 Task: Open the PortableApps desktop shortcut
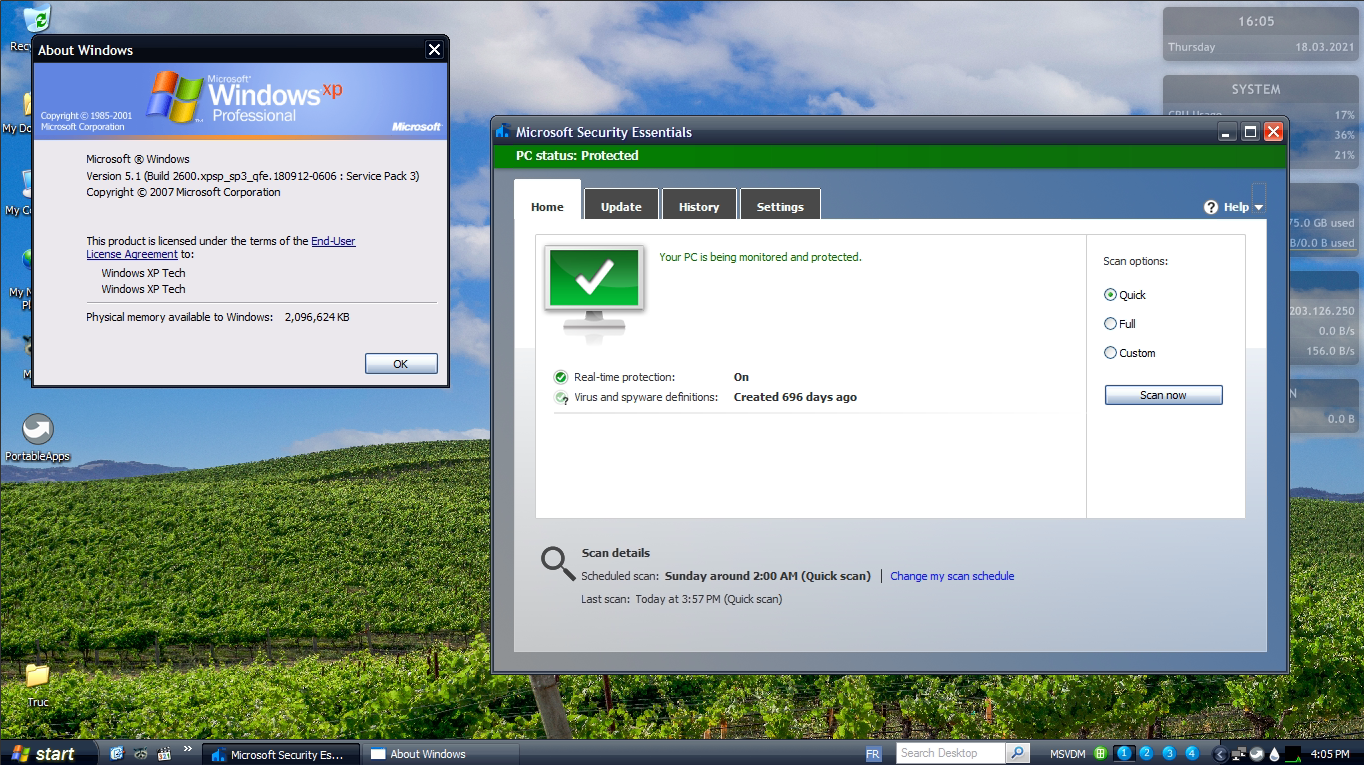(38, 431)
